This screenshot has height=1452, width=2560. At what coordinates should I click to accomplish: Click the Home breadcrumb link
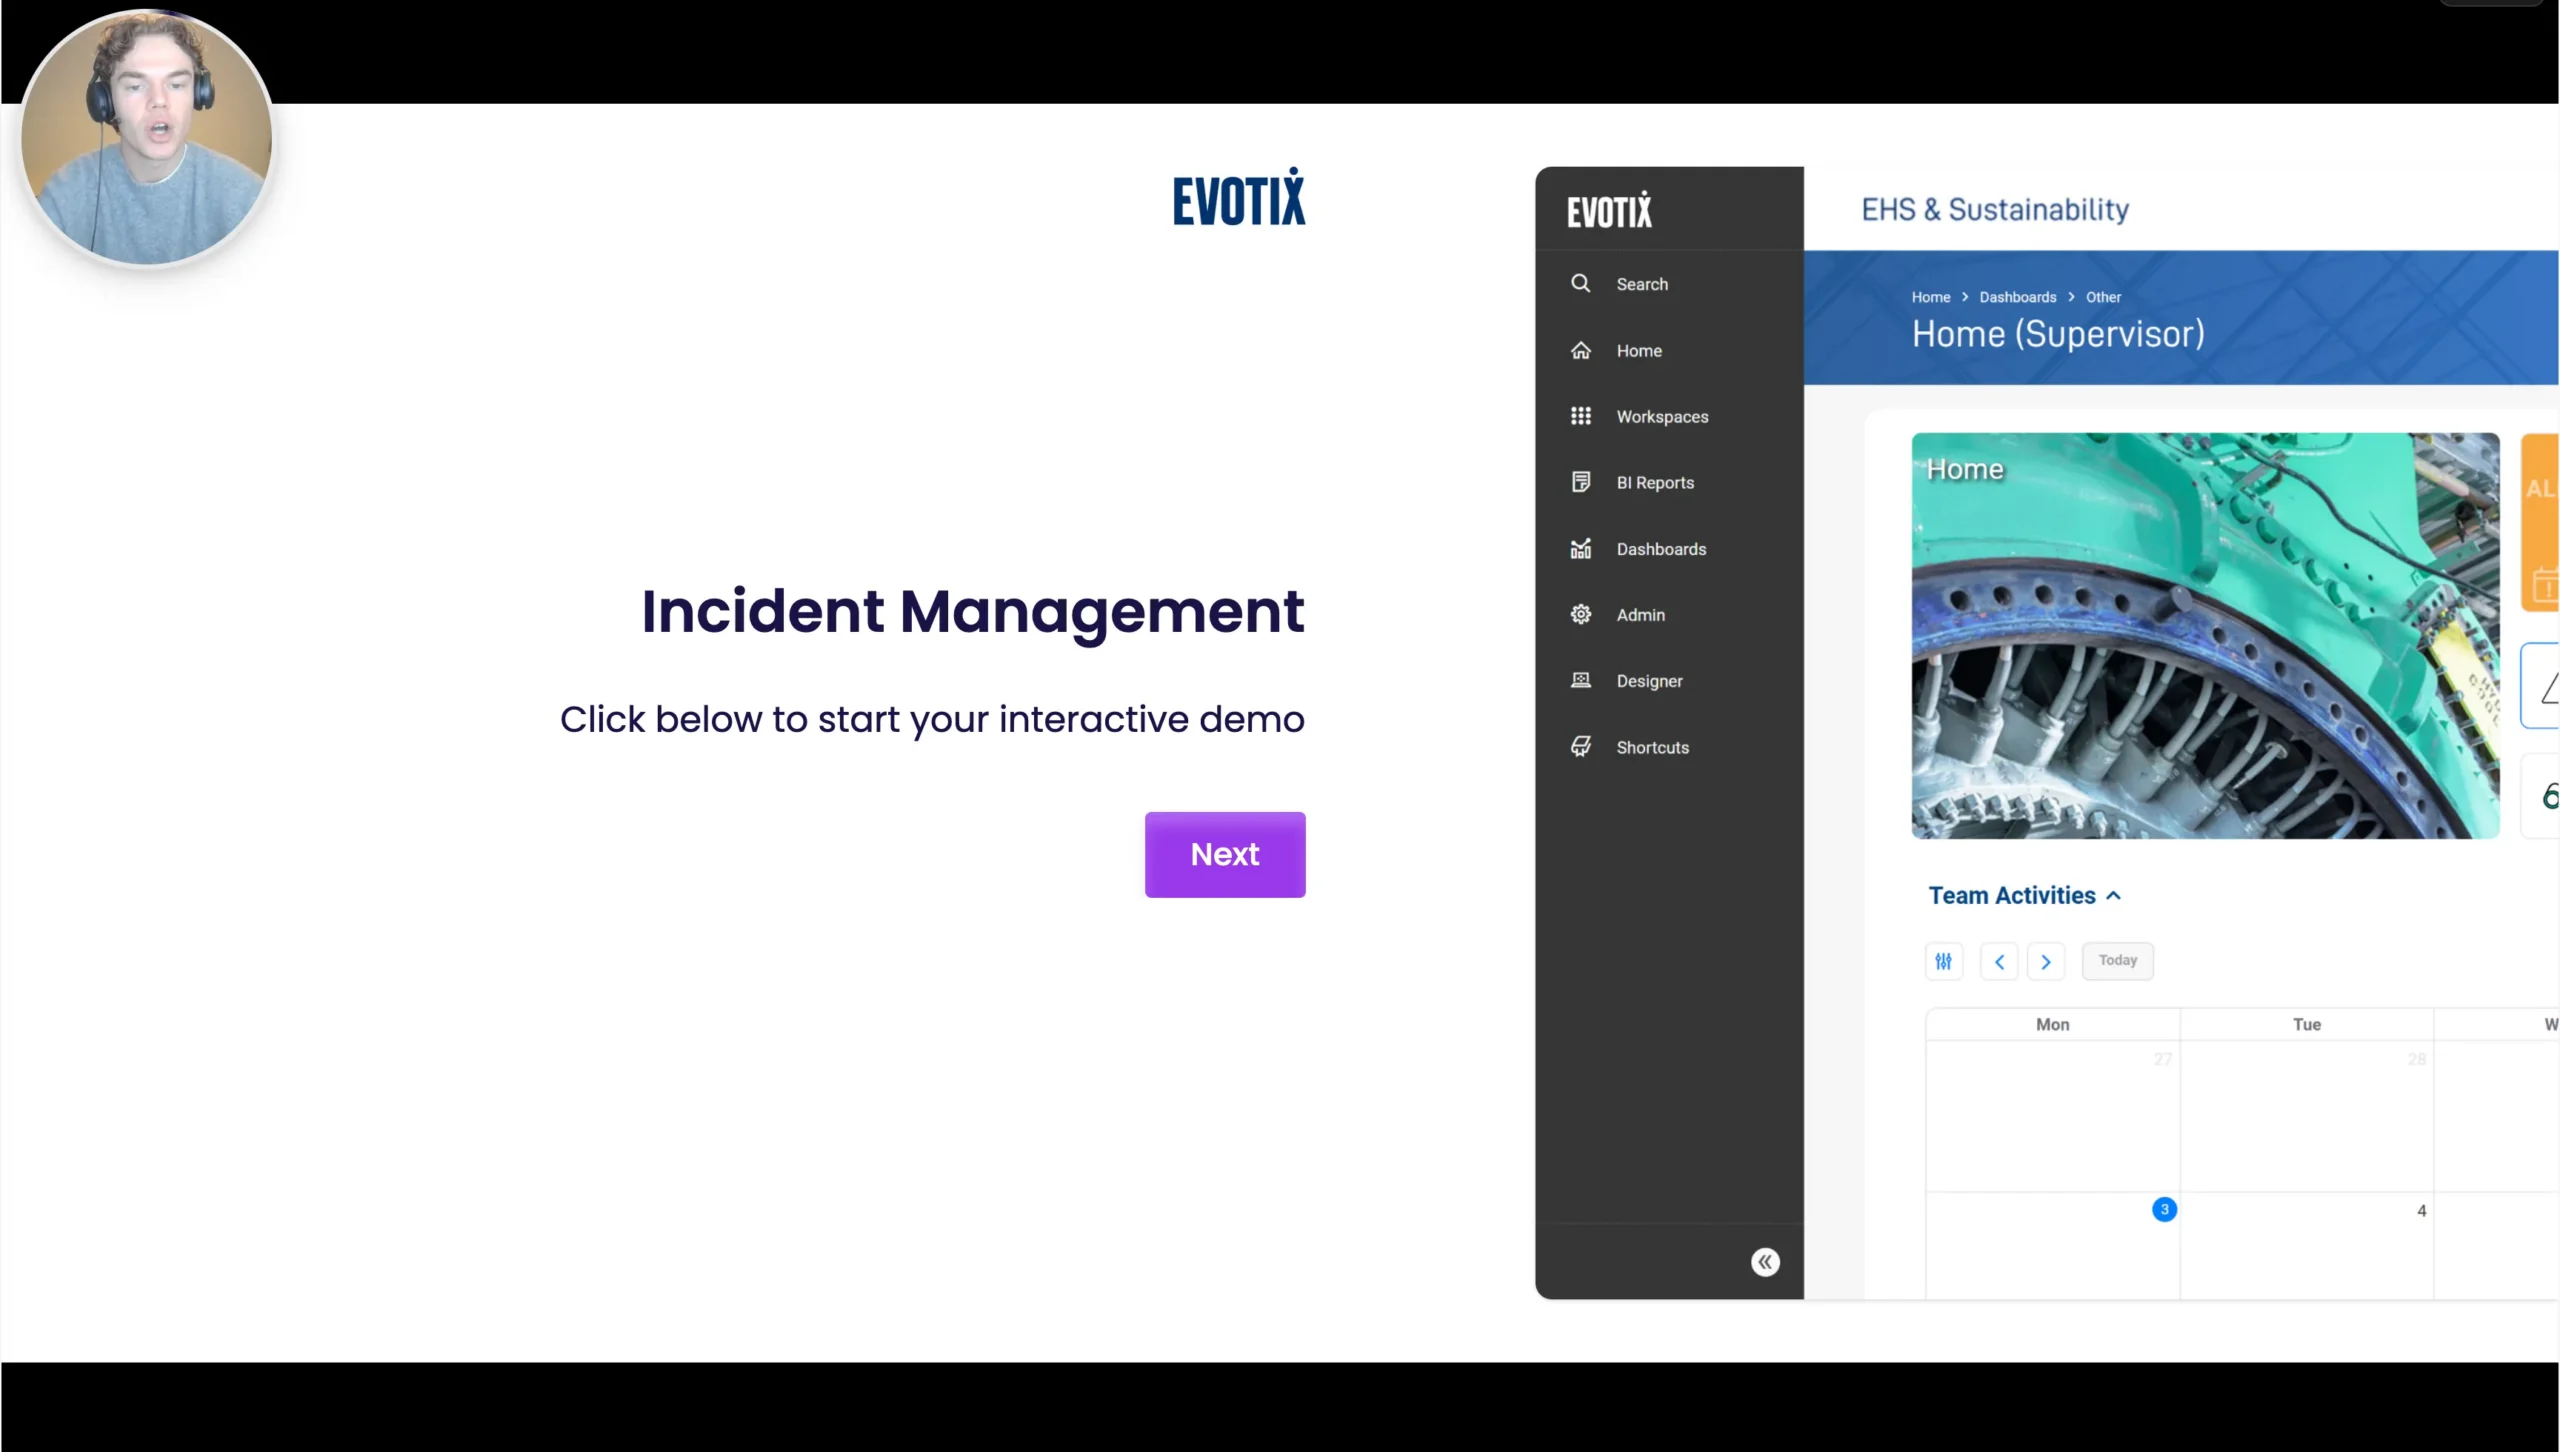coord(1930,297)
